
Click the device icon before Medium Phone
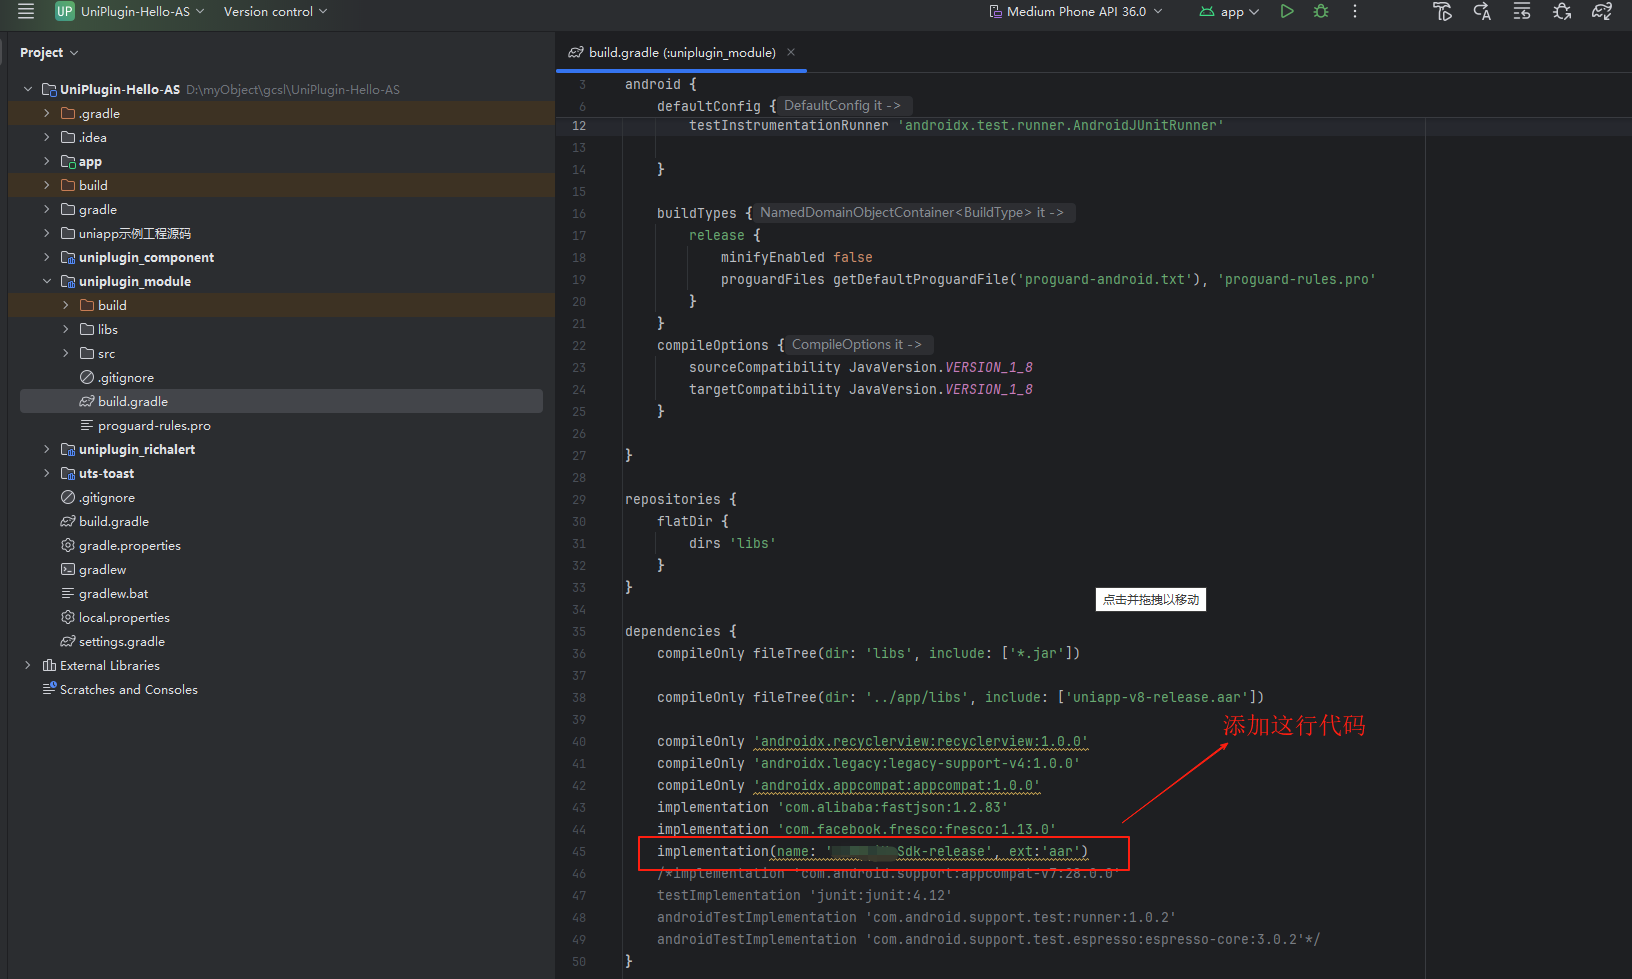pos(995,11)
